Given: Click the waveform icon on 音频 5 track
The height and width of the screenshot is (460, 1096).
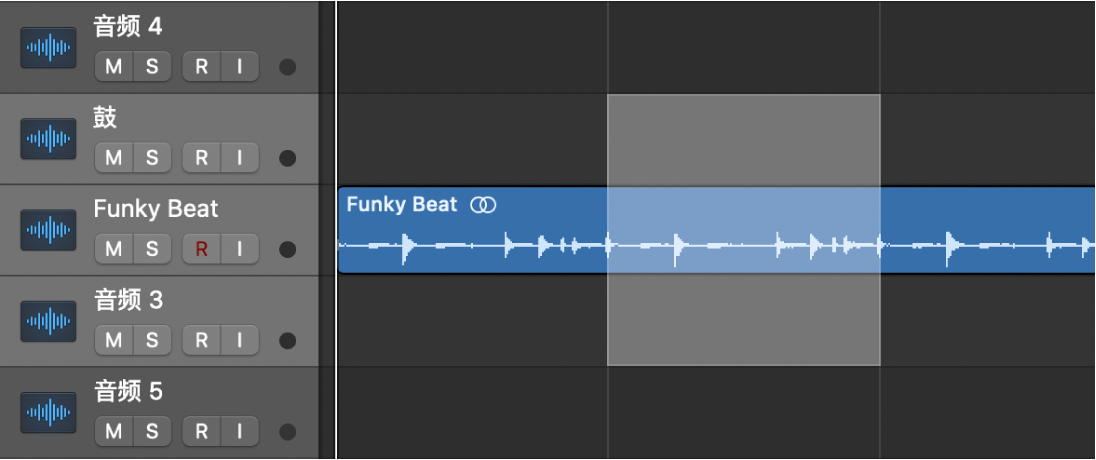Looking at the screenshot, I should pos(48,412).
